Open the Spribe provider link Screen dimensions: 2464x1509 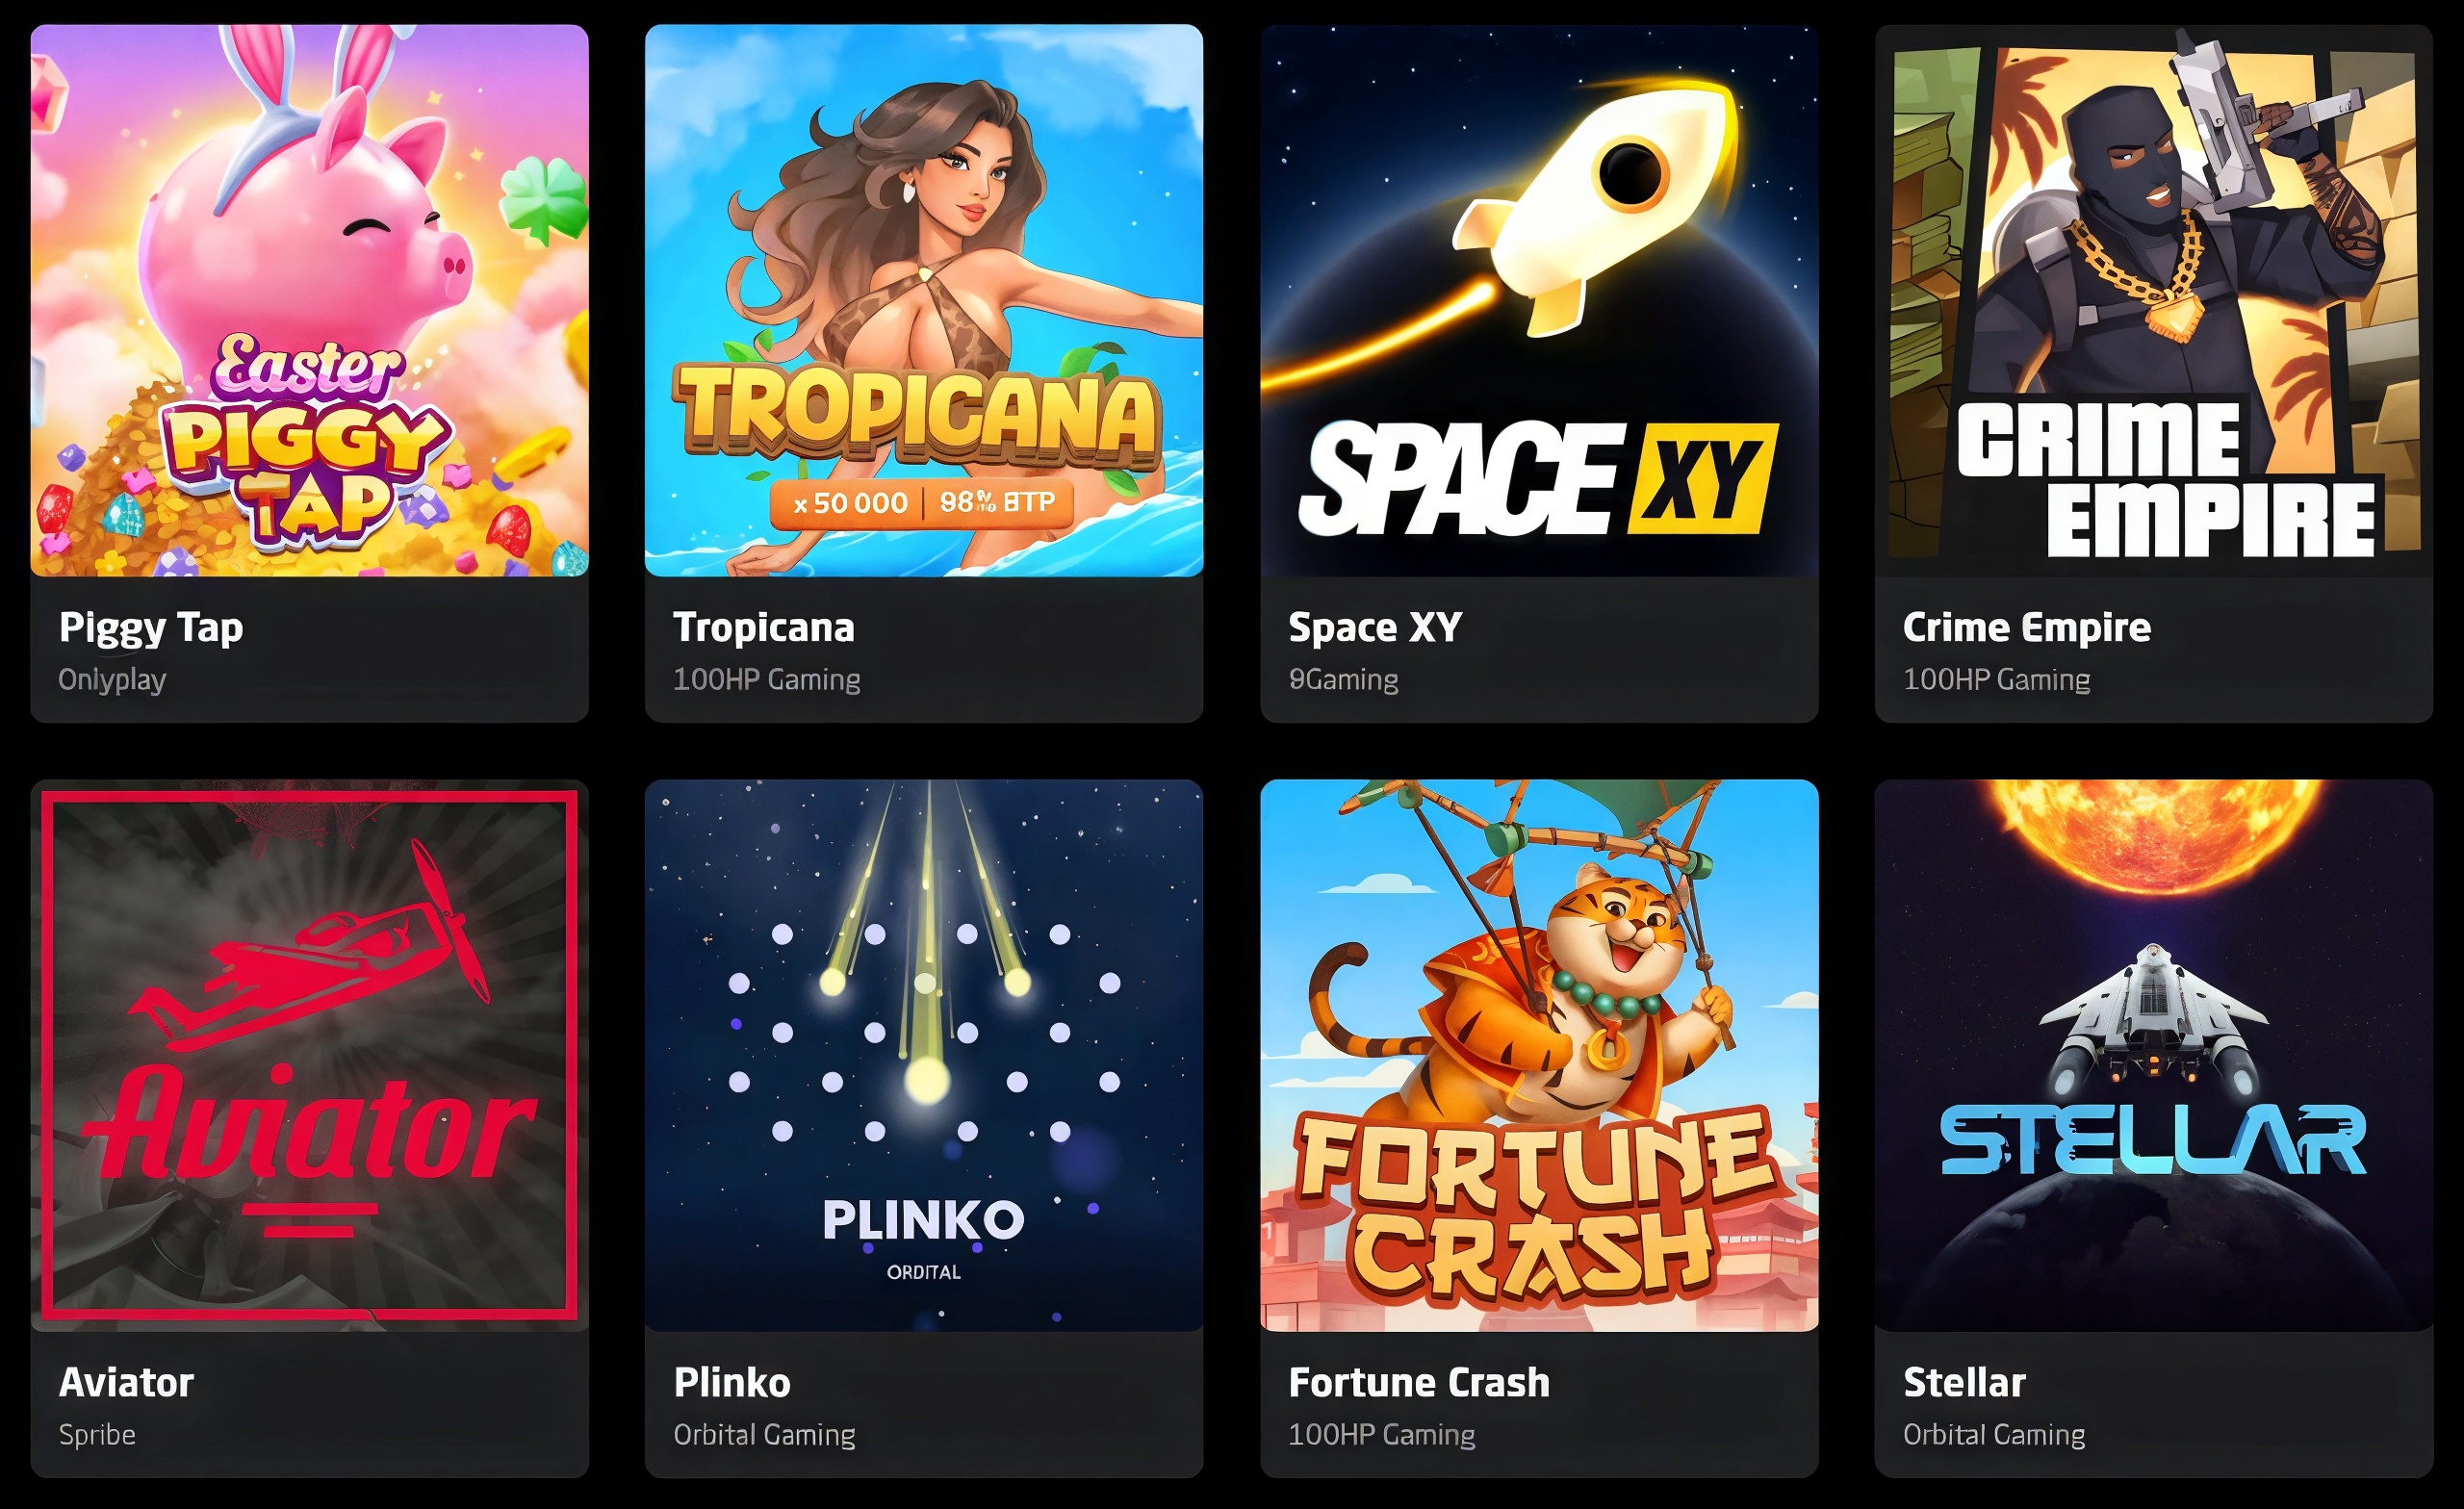click(97, 1435)
